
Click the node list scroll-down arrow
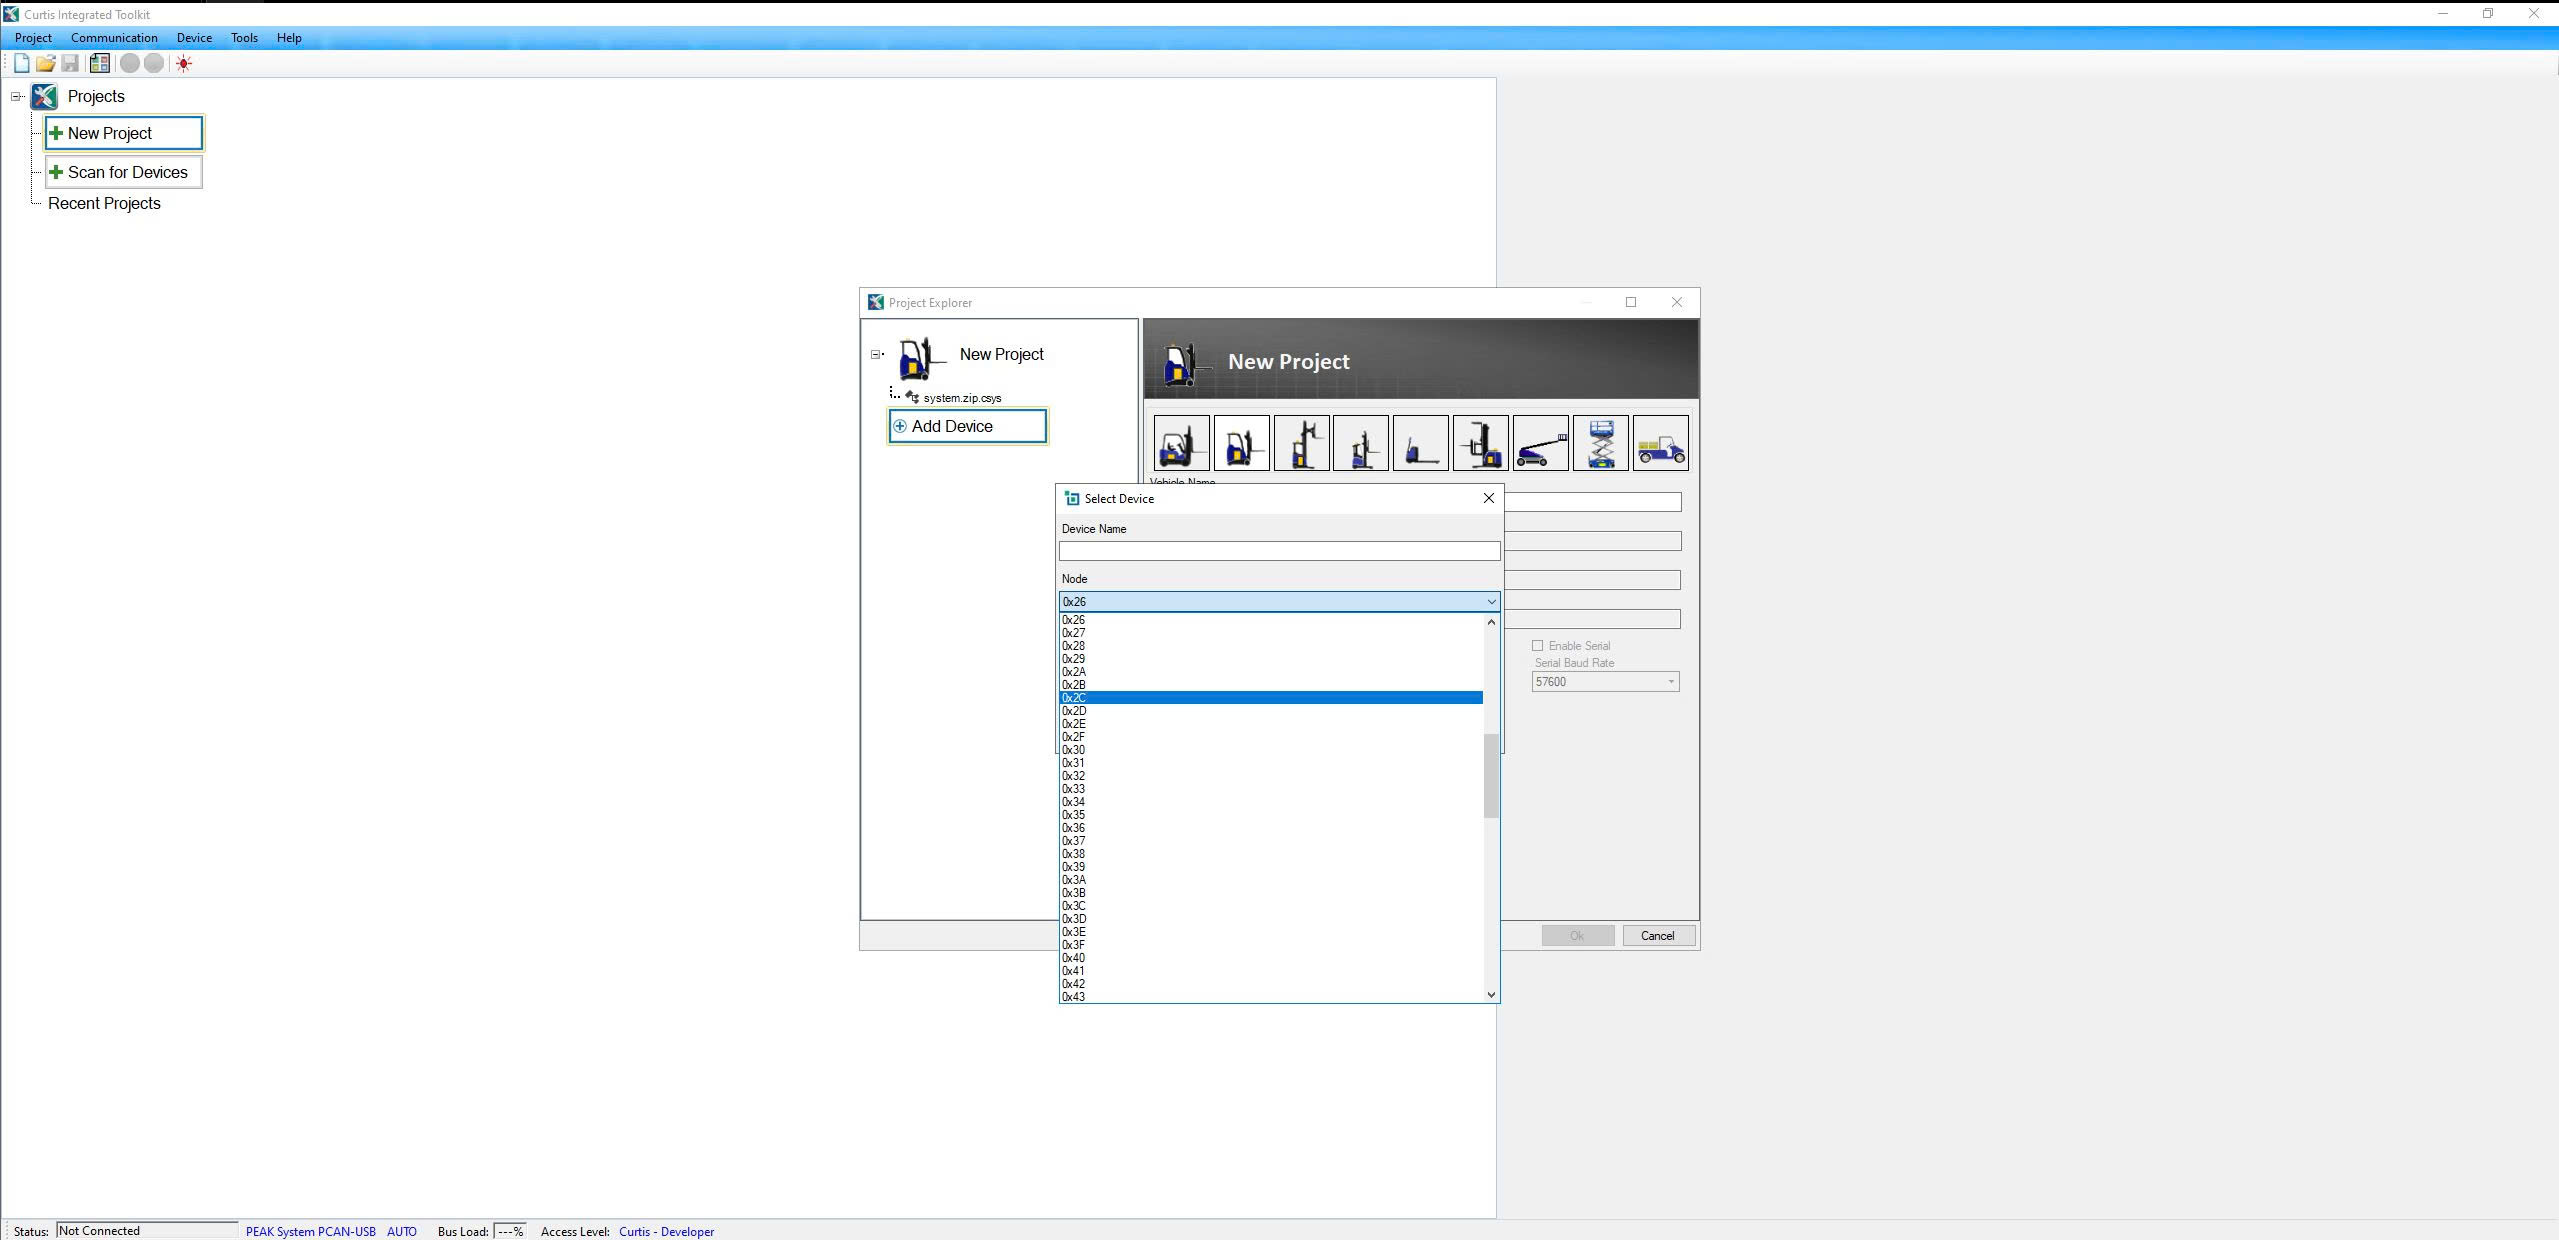1491,995
